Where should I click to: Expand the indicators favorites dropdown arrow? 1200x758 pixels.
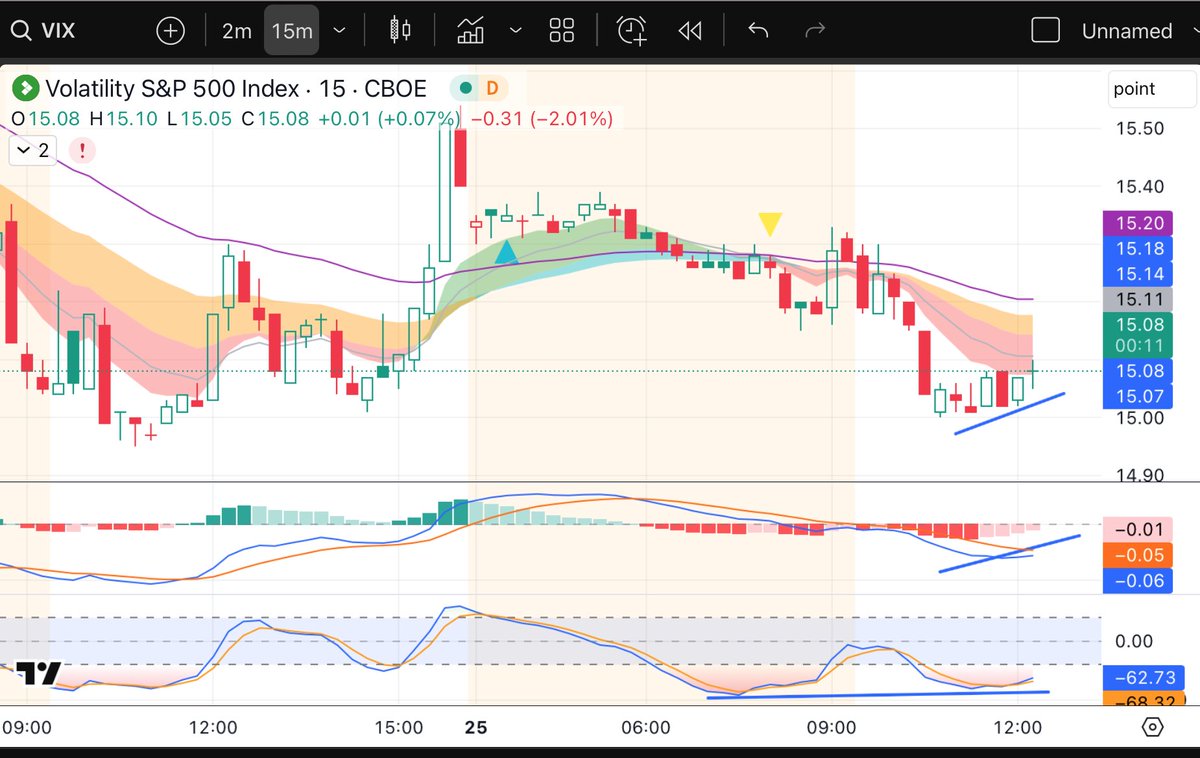click(516, 31)
